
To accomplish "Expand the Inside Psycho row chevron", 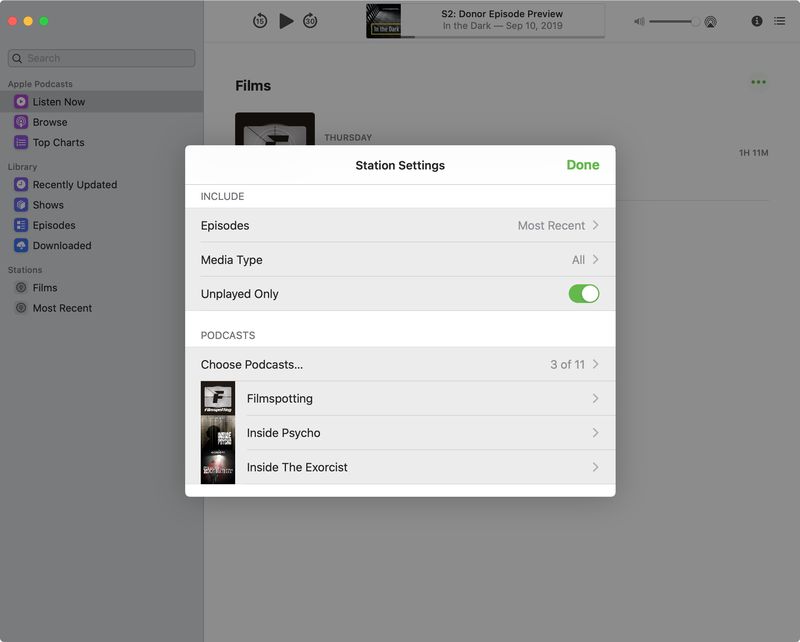I will [x=595, y=433].
